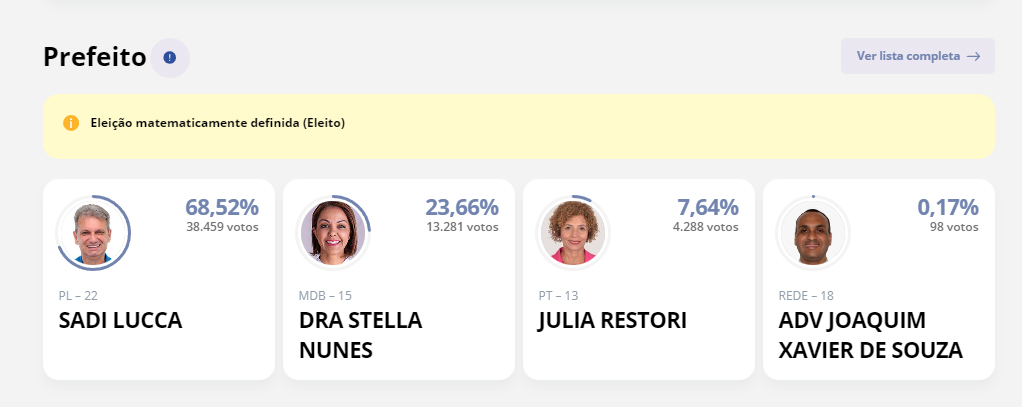Click Adv Joaquim Xavier de Souza's photo
This screenshot has height=407, width=1022.
813,233
